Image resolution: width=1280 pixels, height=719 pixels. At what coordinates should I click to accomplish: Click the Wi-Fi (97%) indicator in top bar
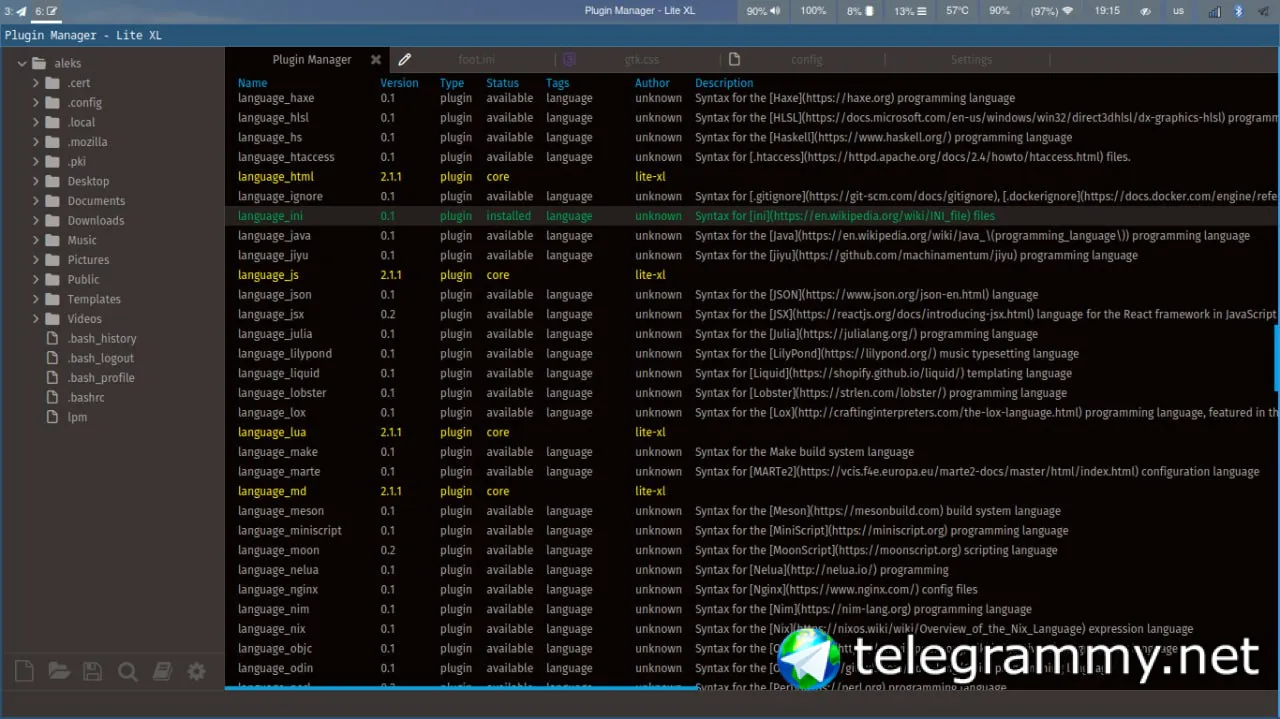click(1052, 11)
